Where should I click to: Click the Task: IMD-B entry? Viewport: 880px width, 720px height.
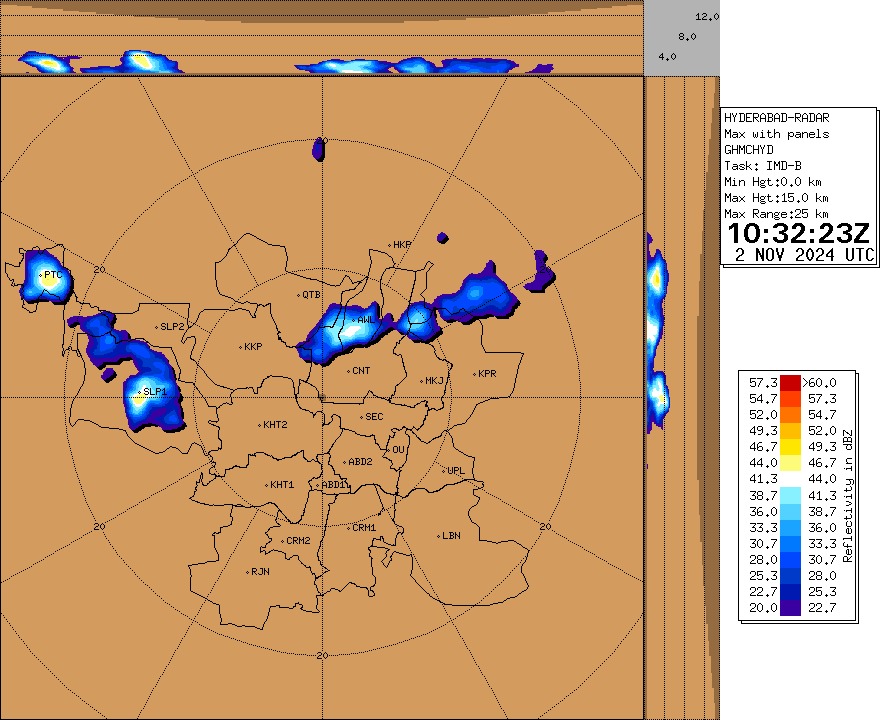pyautogui.click(x=761, y=164)
